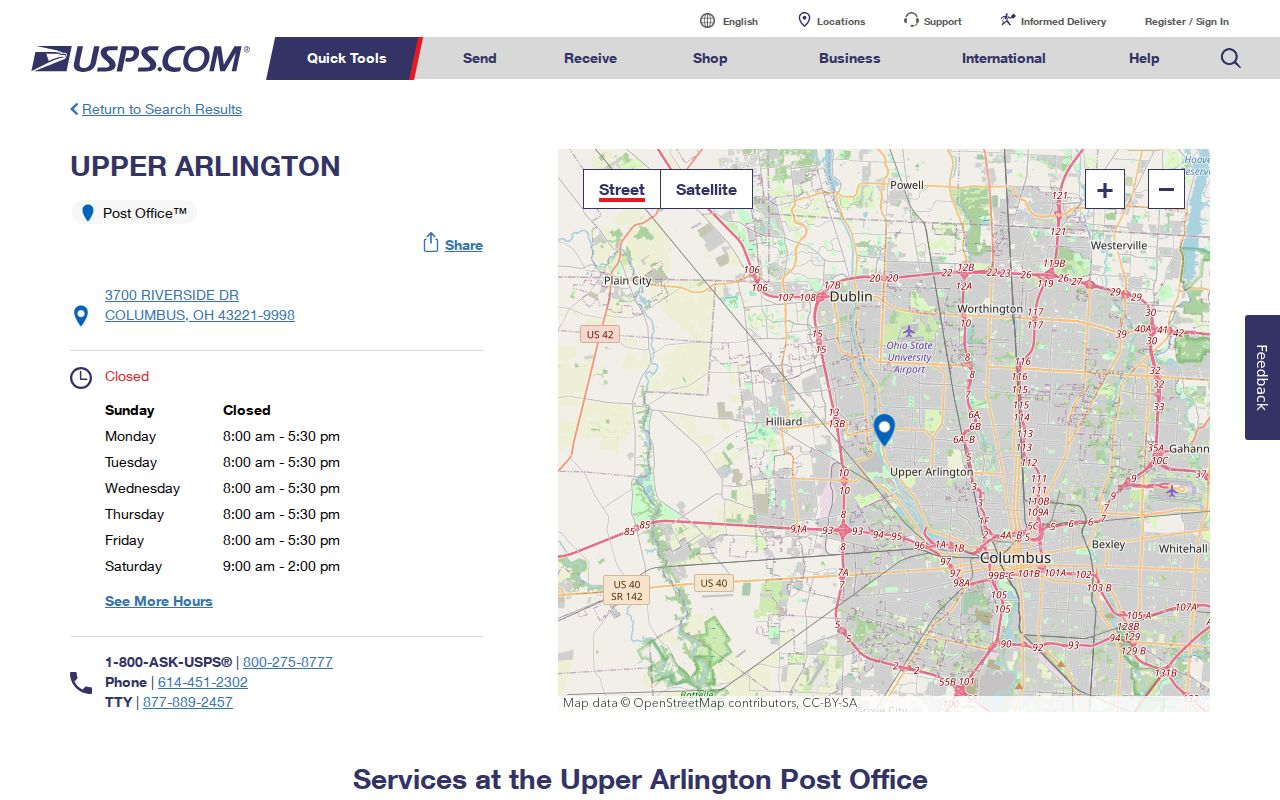This screenshot has height=800, width=1280.
Task: Click the Post Office™ label
Action: click(x=145, y=213)
